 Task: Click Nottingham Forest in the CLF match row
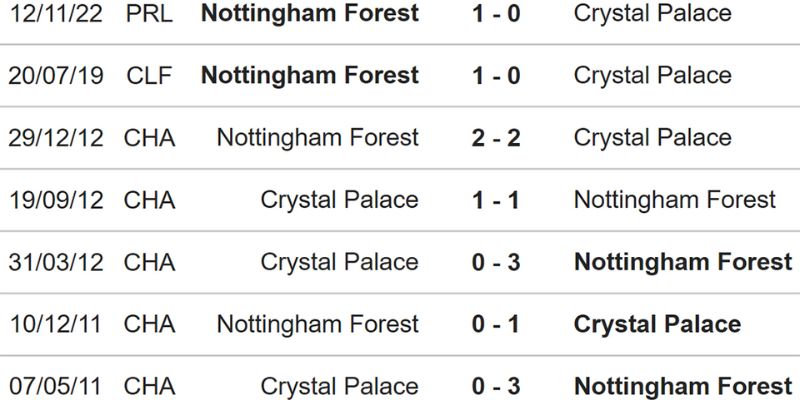click(310, 76)
